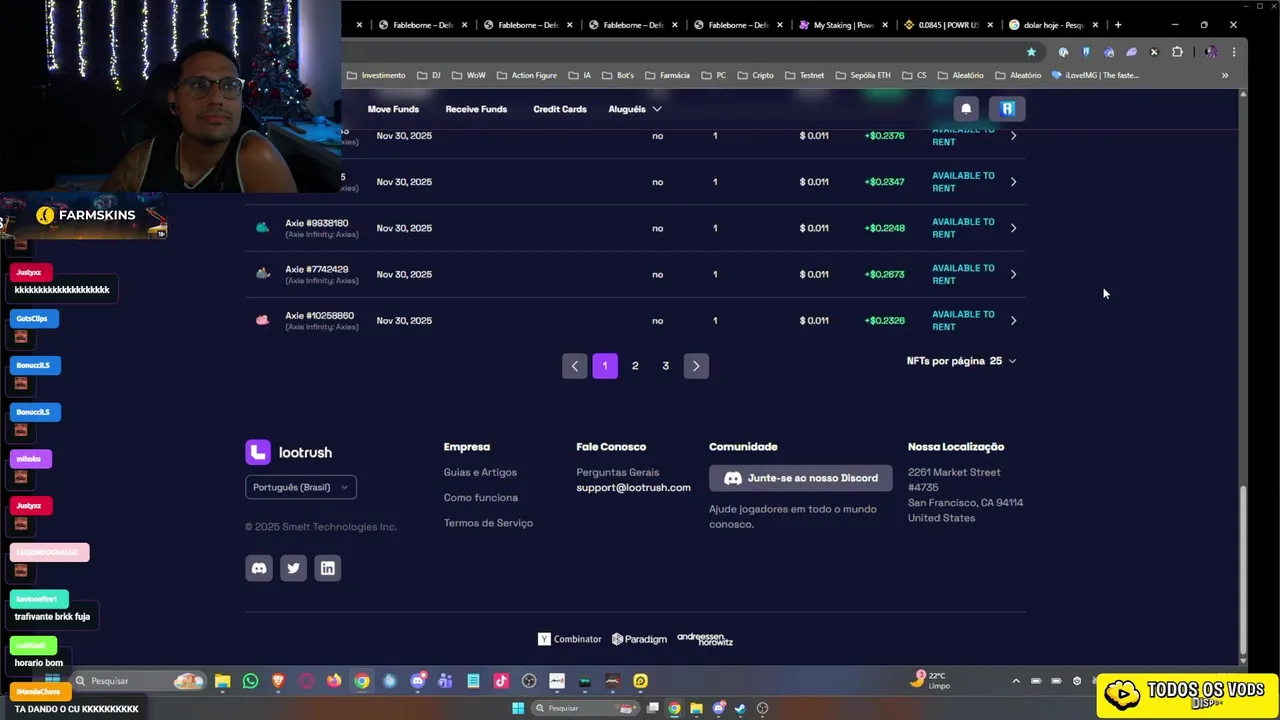Click the Axie #9938180 name text

click(317, 223)
